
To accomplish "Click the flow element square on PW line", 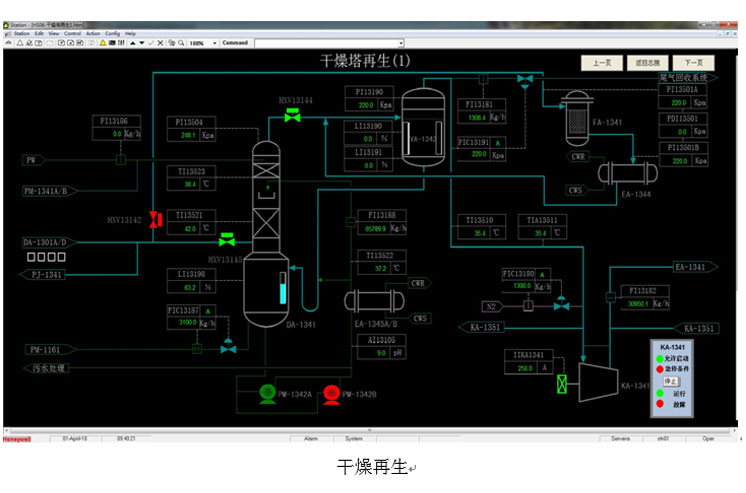I will (121, 160).
